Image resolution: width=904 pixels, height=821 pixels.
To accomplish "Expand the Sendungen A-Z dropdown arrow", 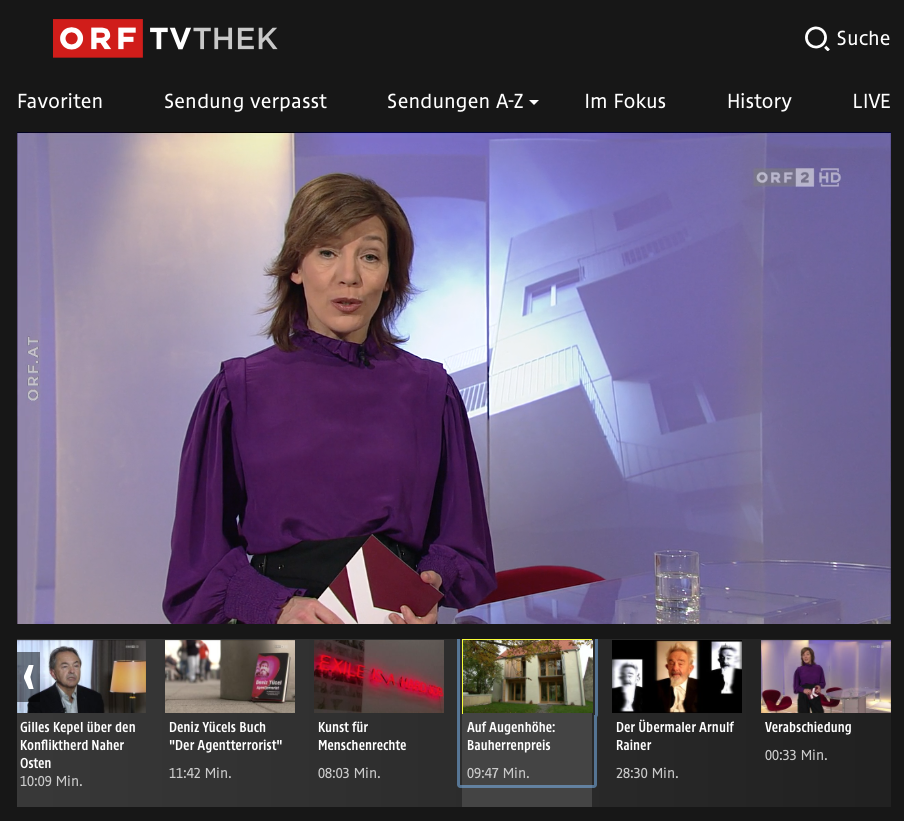I will pos(534,102).
